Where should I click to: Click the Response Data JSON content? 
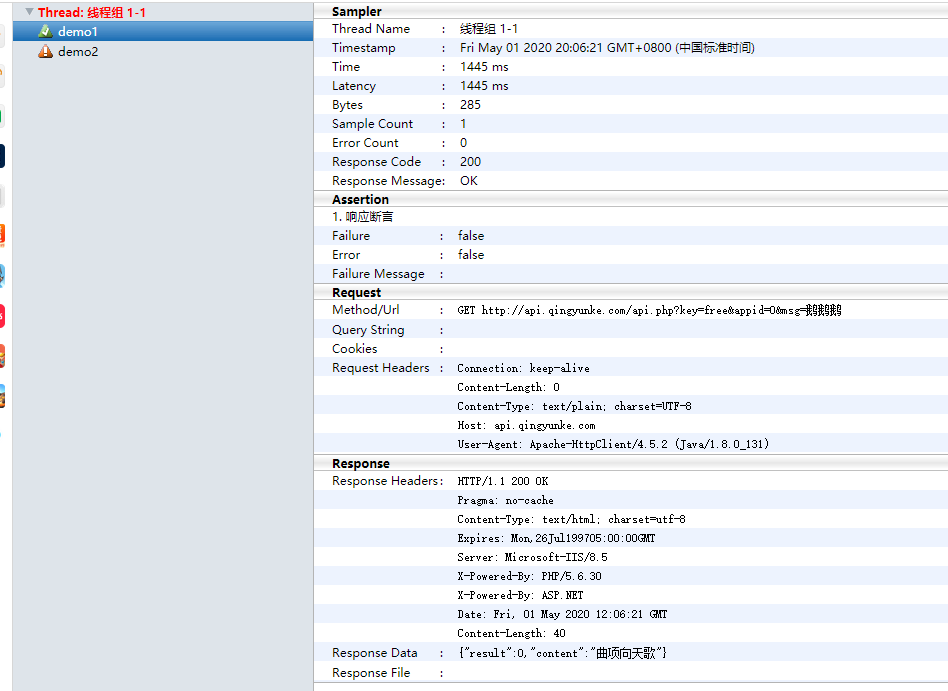560,652
